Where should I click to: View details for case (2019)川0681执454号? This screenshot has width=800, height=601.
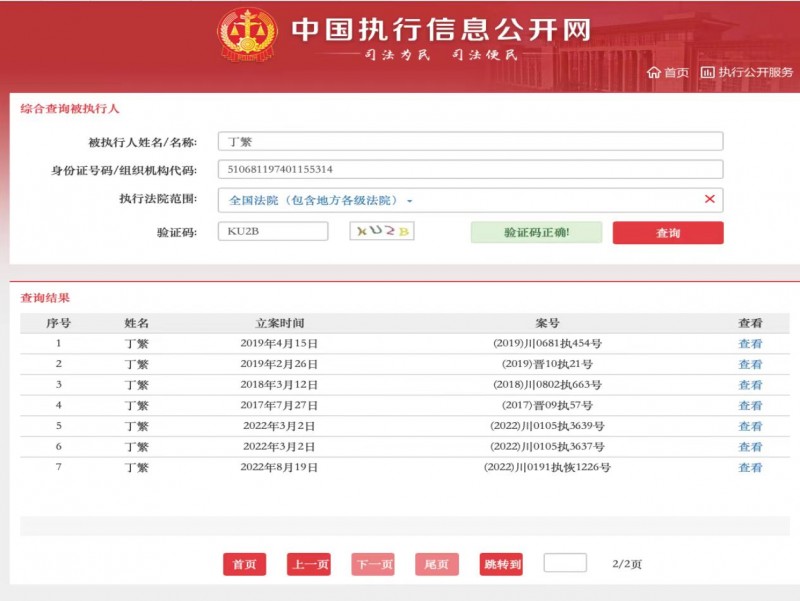(750, 344)
